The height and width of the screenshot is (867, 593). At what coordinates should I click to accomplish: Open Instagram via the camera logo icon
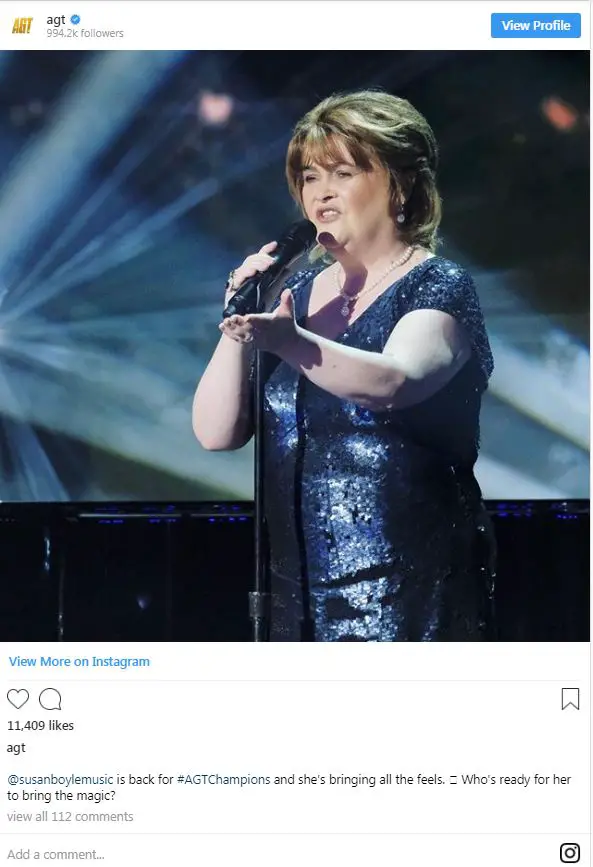[570, 852]
